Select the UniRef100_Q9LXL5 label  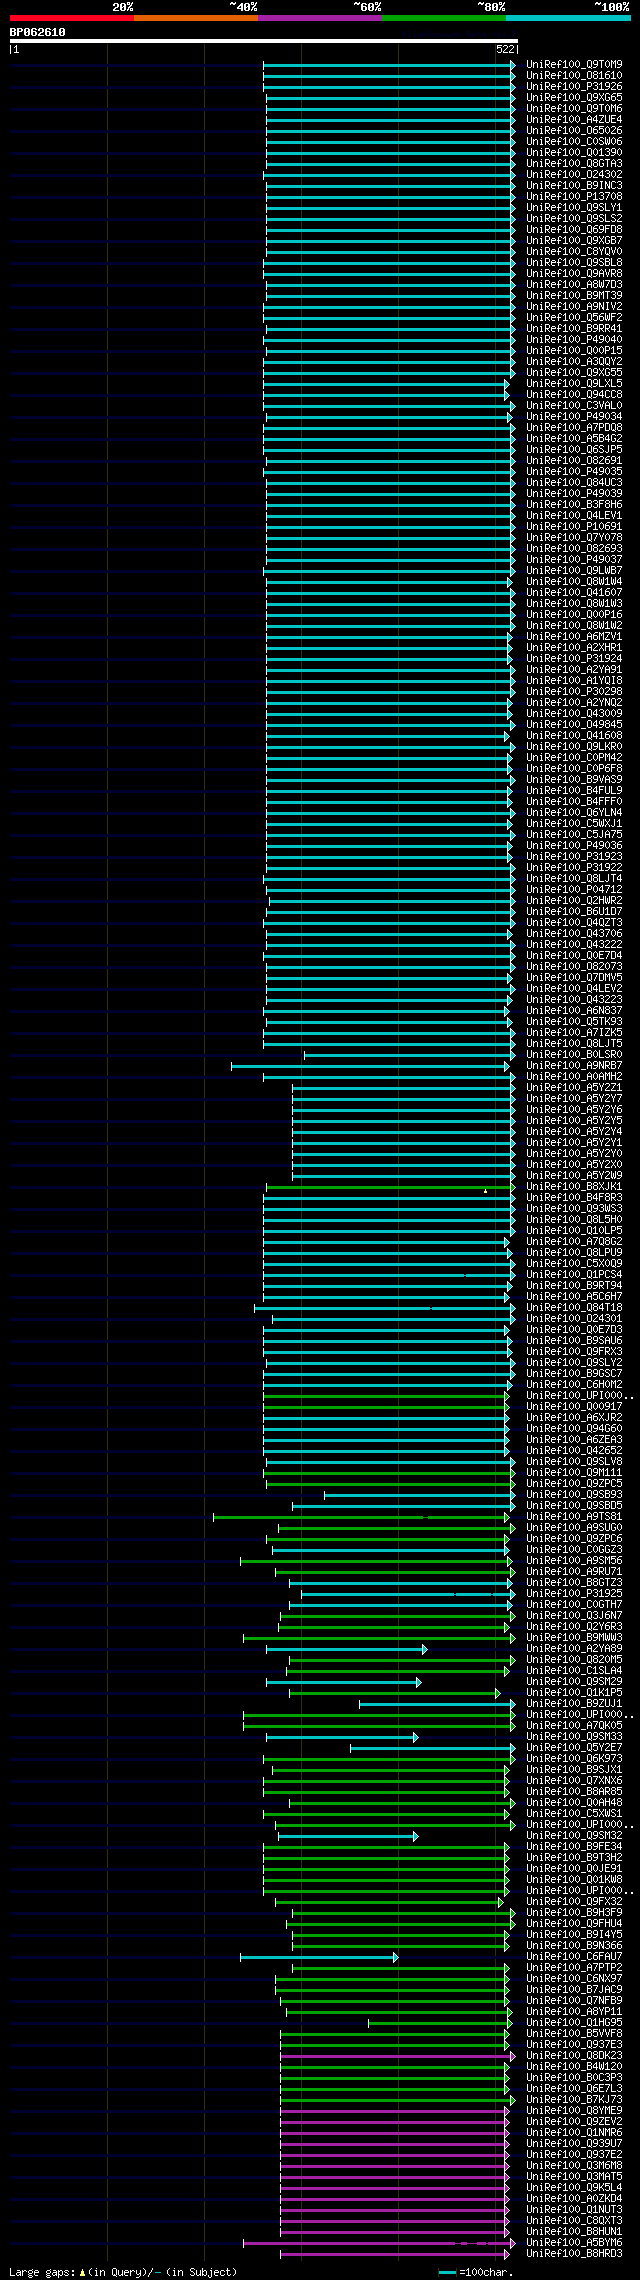(574, 384)
